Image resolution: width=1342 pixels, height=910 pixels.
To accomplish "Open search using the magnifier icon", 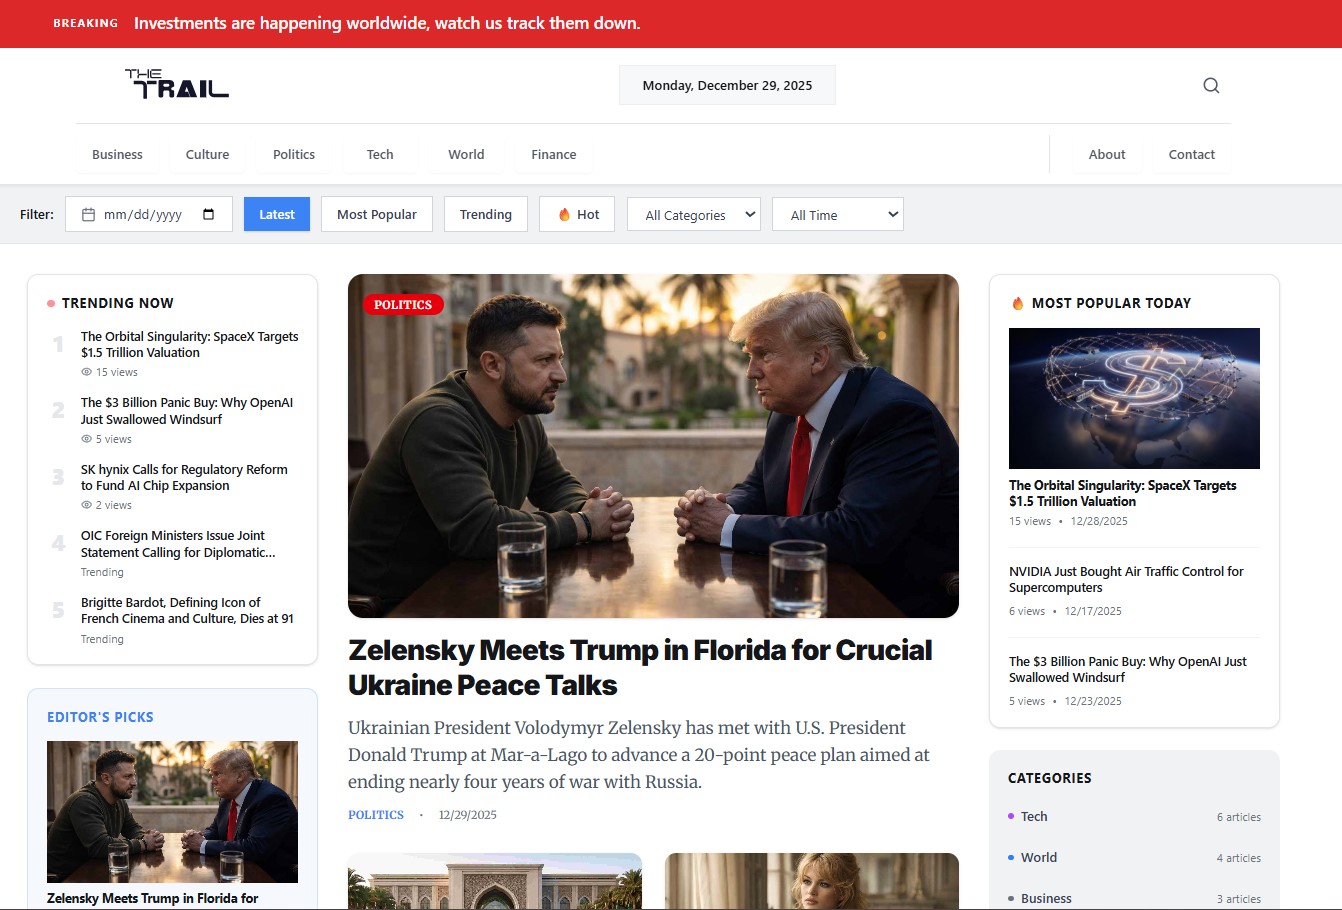I will pyautogui.click(x=1211, y=85).
